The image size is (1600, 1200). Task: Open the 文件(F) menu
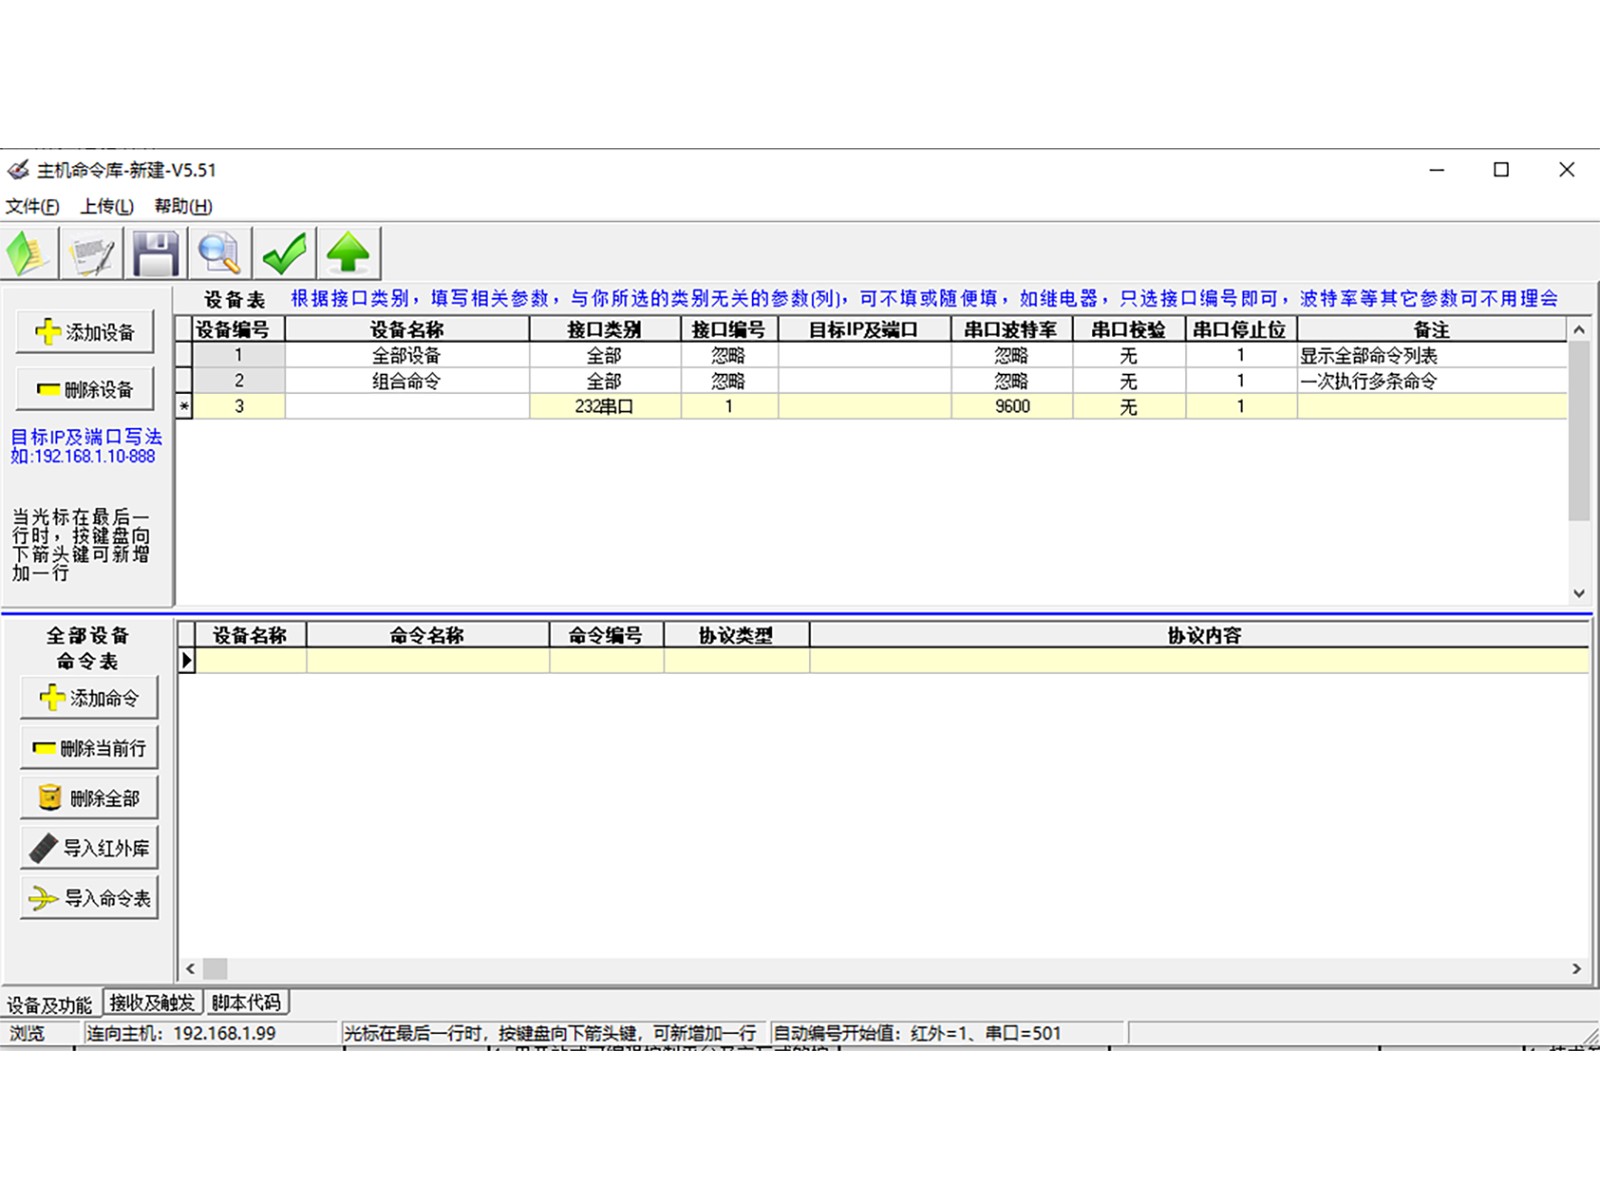click(x=32, y=206)
